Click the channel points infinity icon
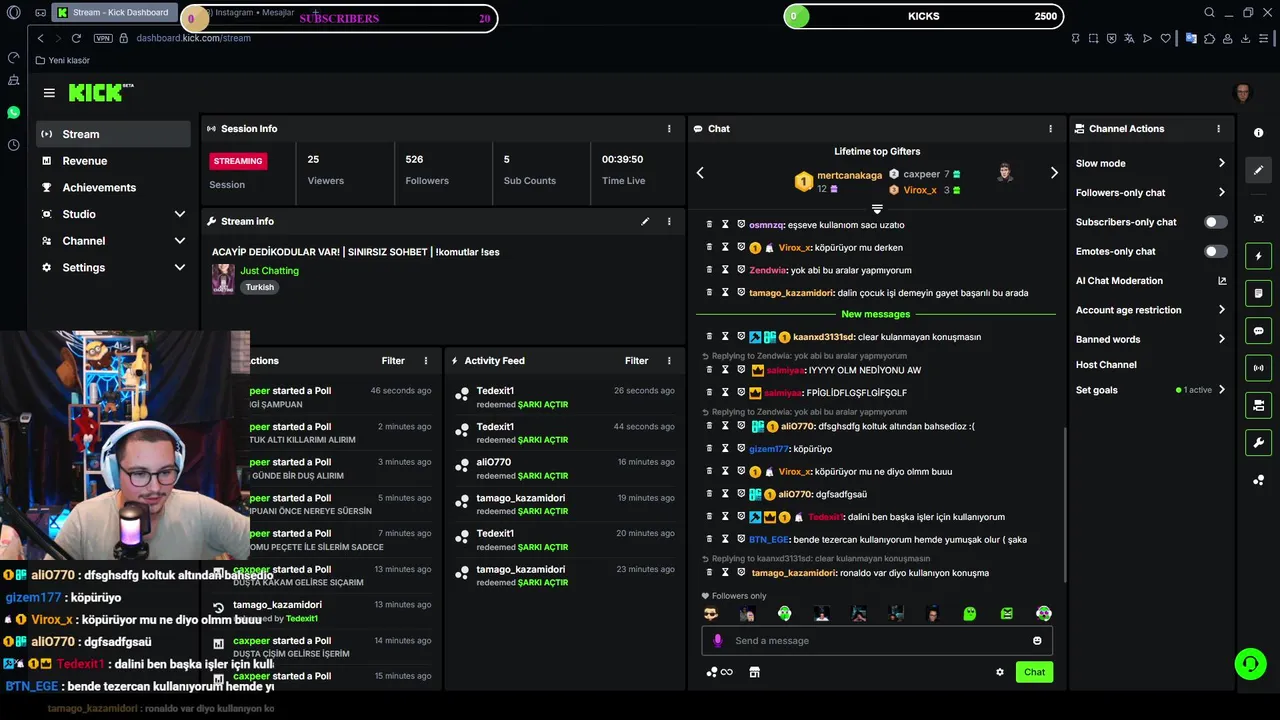The width and height of the screenshot is (1280, 720). tap(720, 672)
